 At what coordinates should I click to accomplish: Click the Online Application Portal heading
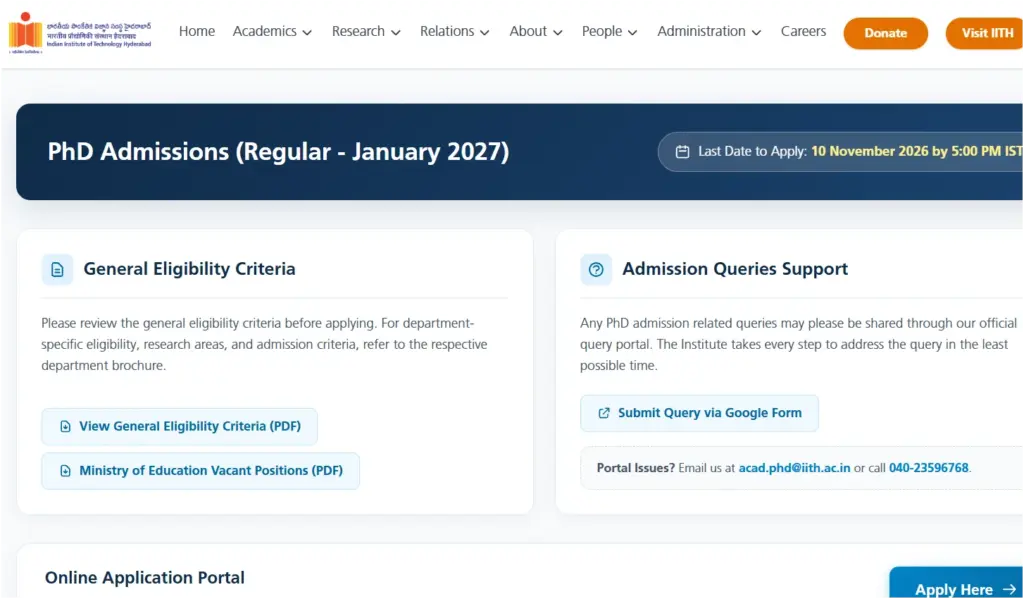(145, 578)
